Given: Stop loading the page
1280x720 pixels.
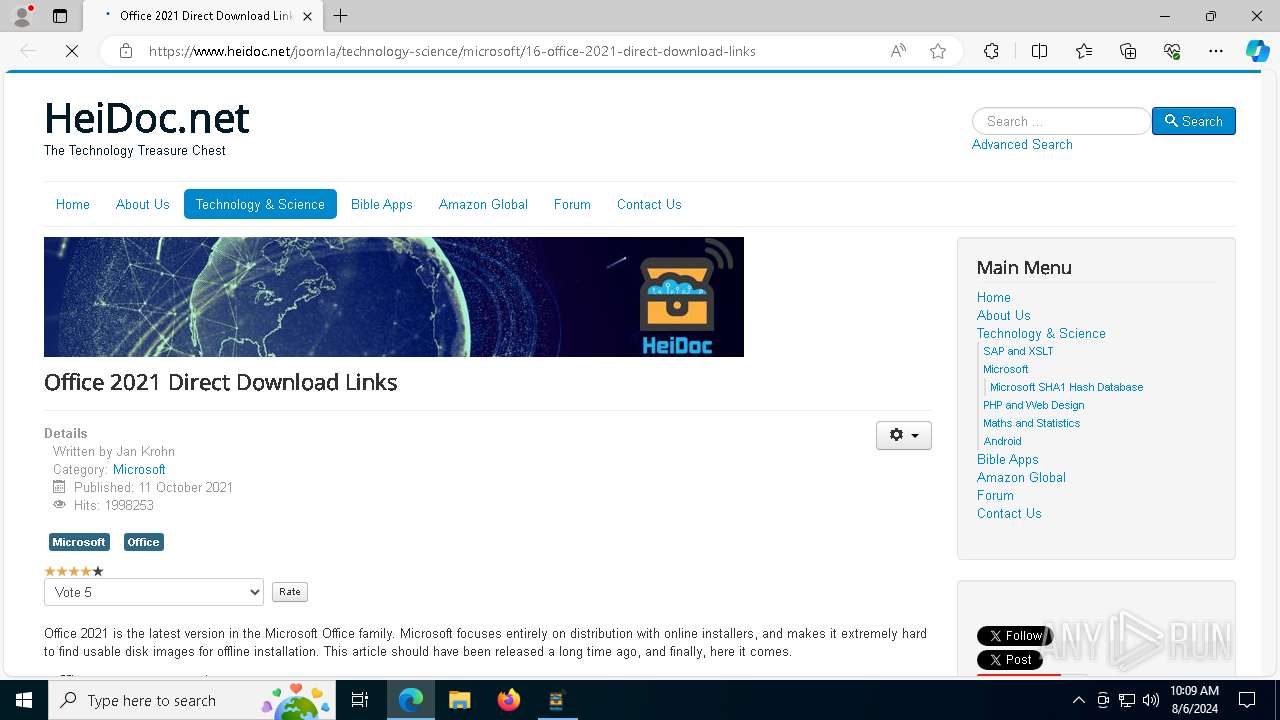Looking at the screenshot, I should pos(72,51).
